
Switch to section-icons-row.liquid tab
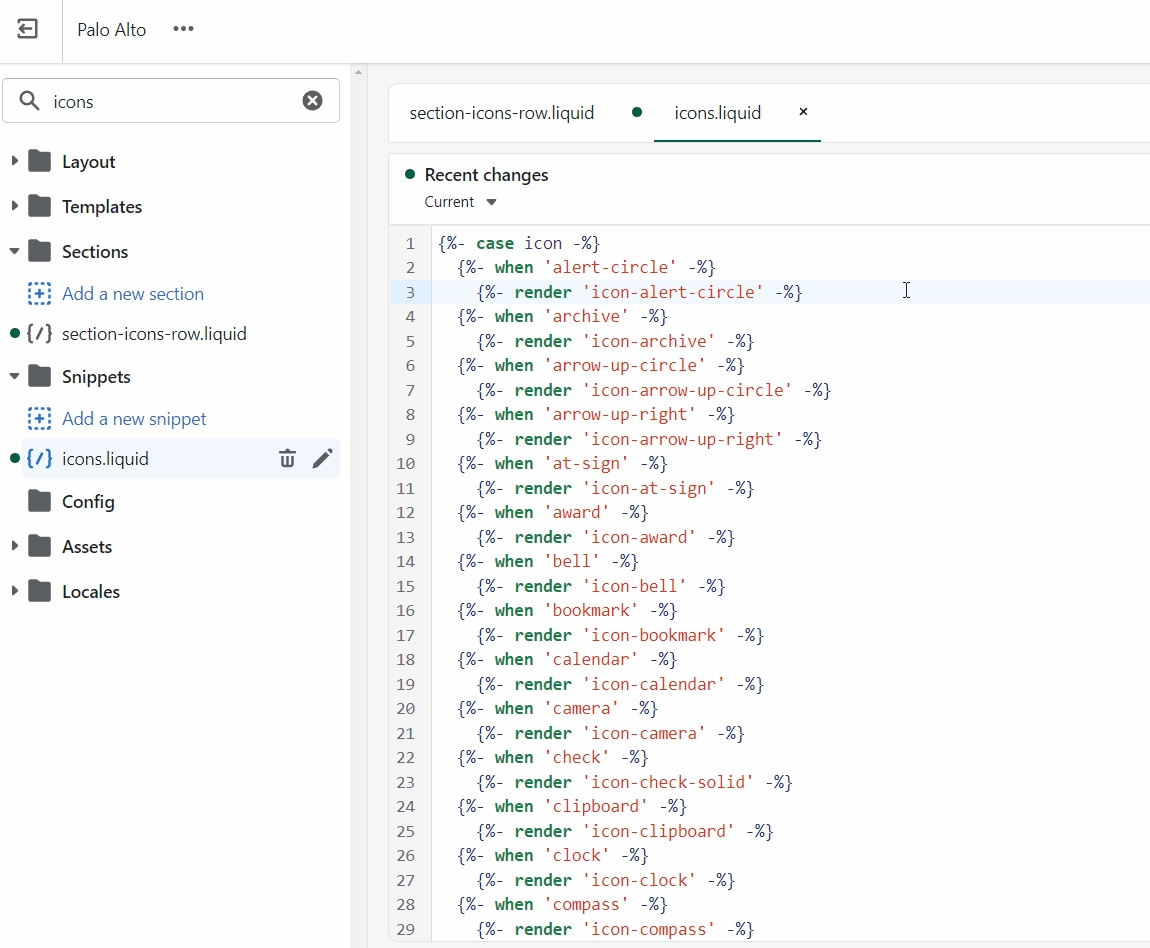coord(502,113)
